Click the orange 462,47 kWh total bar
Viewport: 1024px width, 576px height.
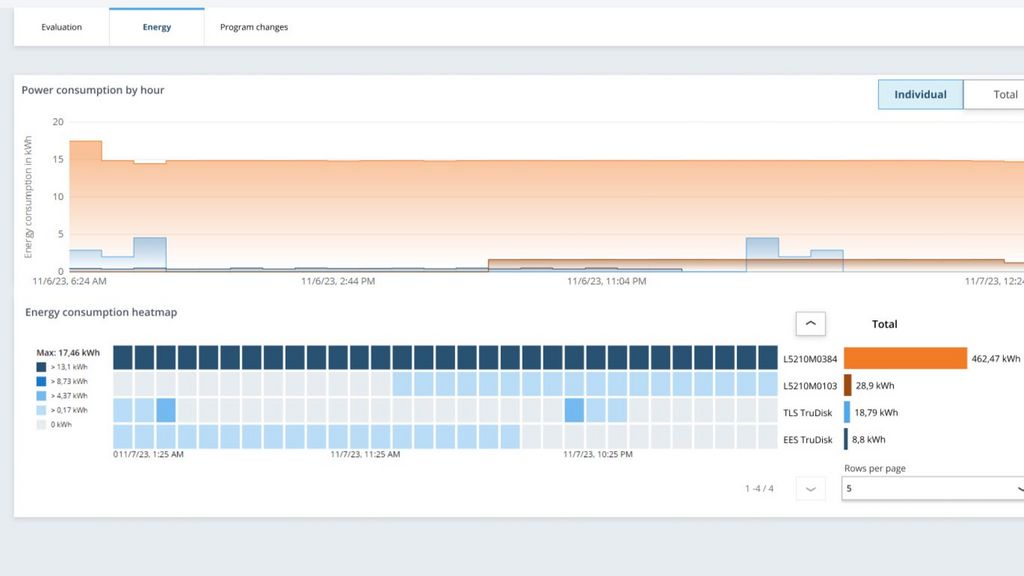click(905, 358)
